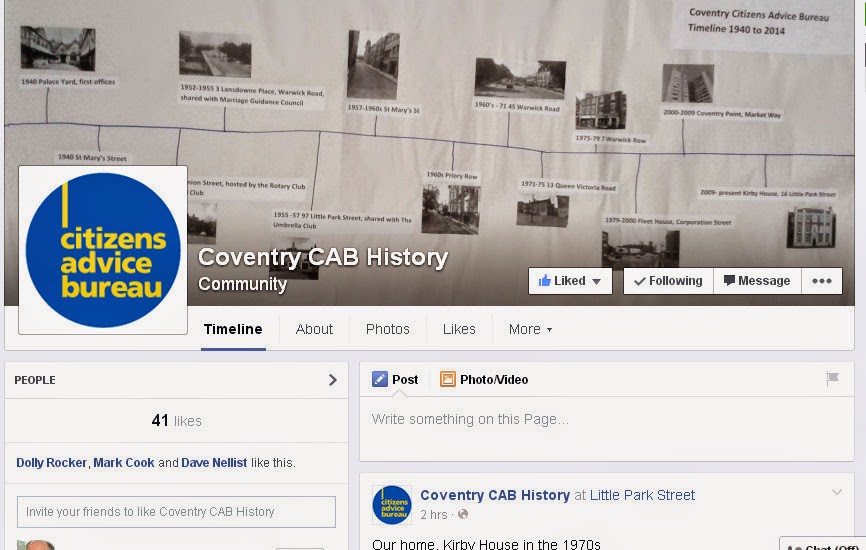
Task: Open Dave Nellist's profile link
Action: 214,463
